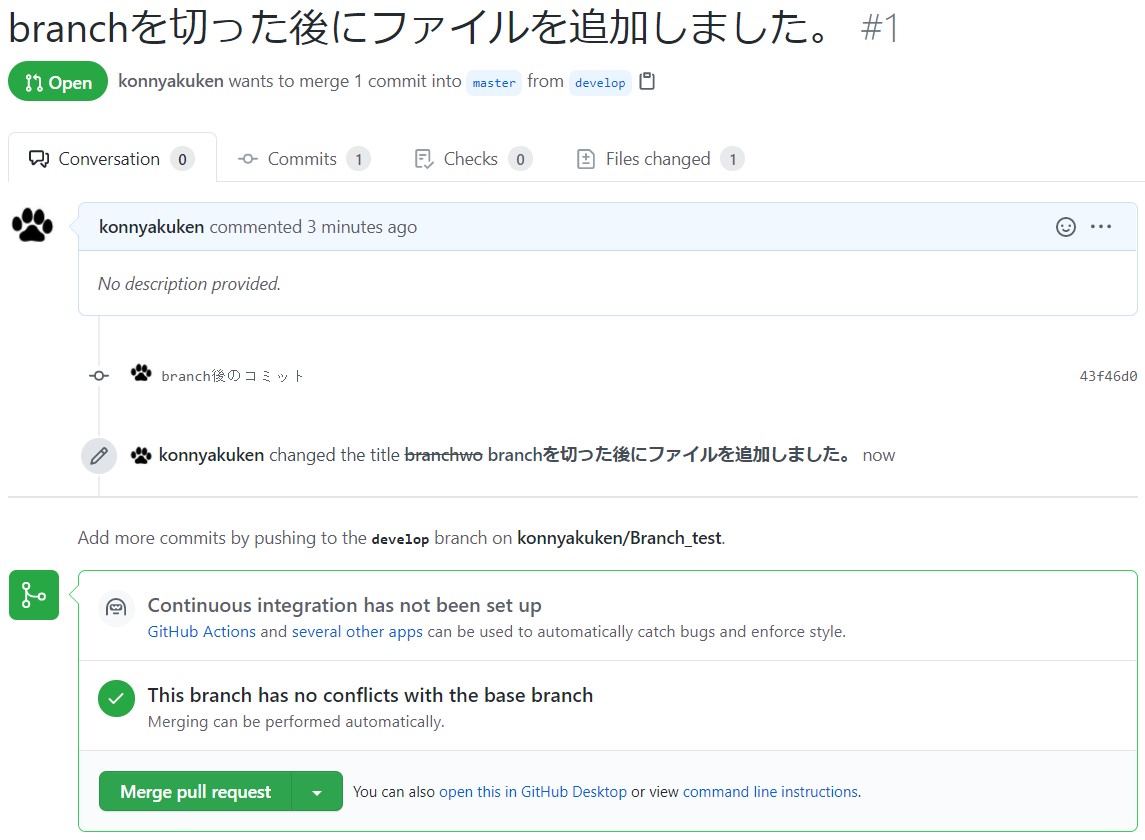Click the commit node icon on the timeline
Screen dimensions: 1145x840
tap(99, 375)
